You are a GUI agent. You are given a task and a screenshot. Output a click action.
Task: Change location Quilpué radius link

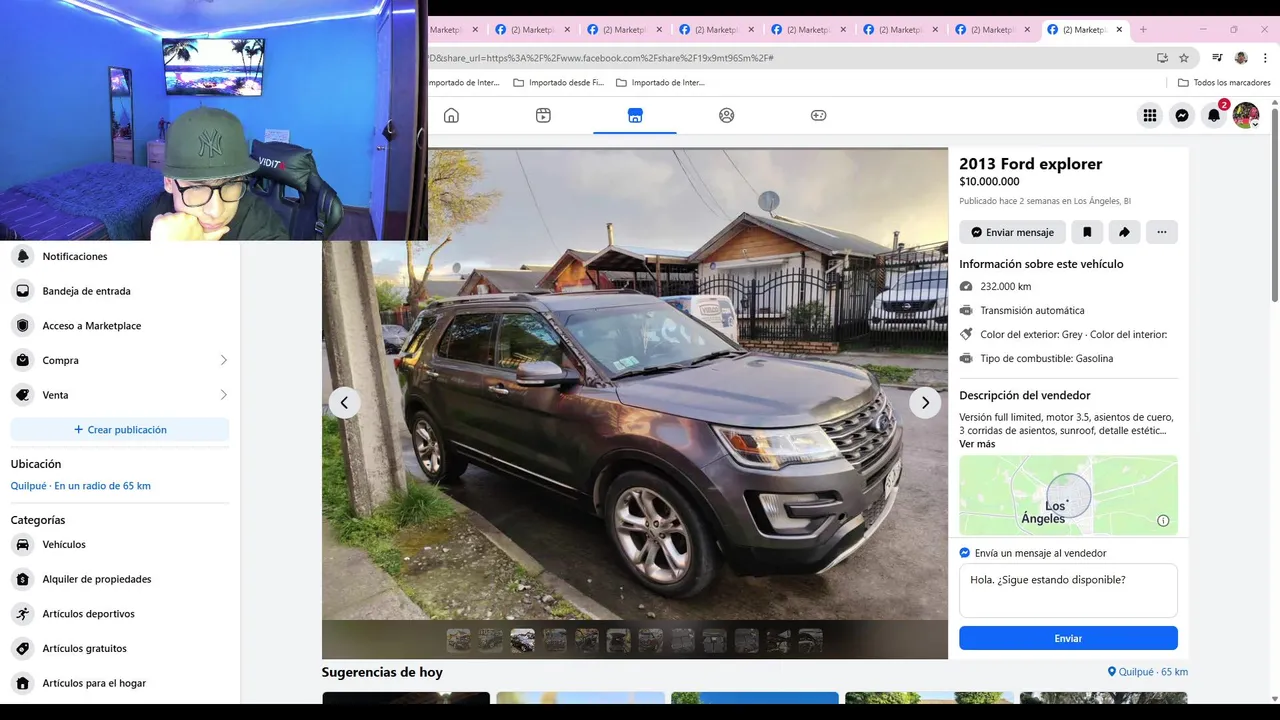[81, 486]
